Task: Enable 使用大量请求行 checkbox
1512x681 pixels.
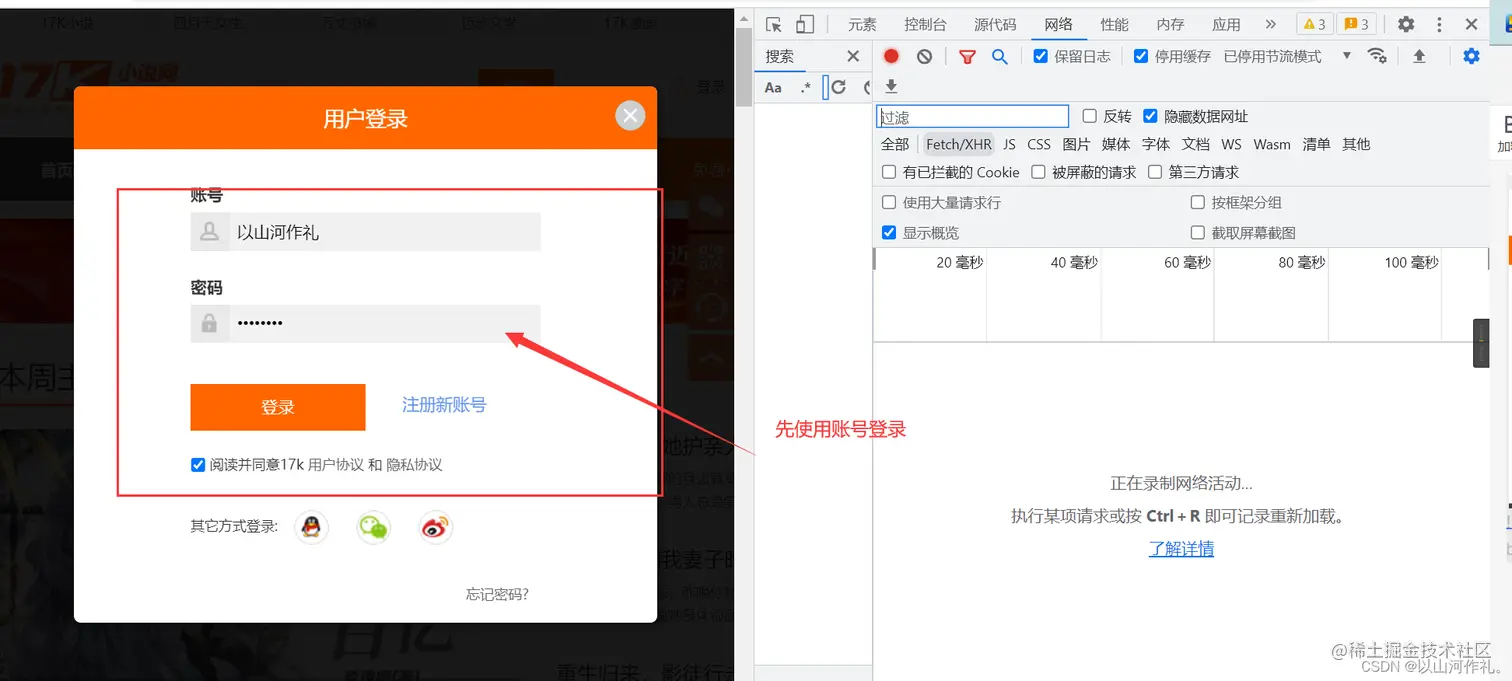Action: [x=889, y=202]
